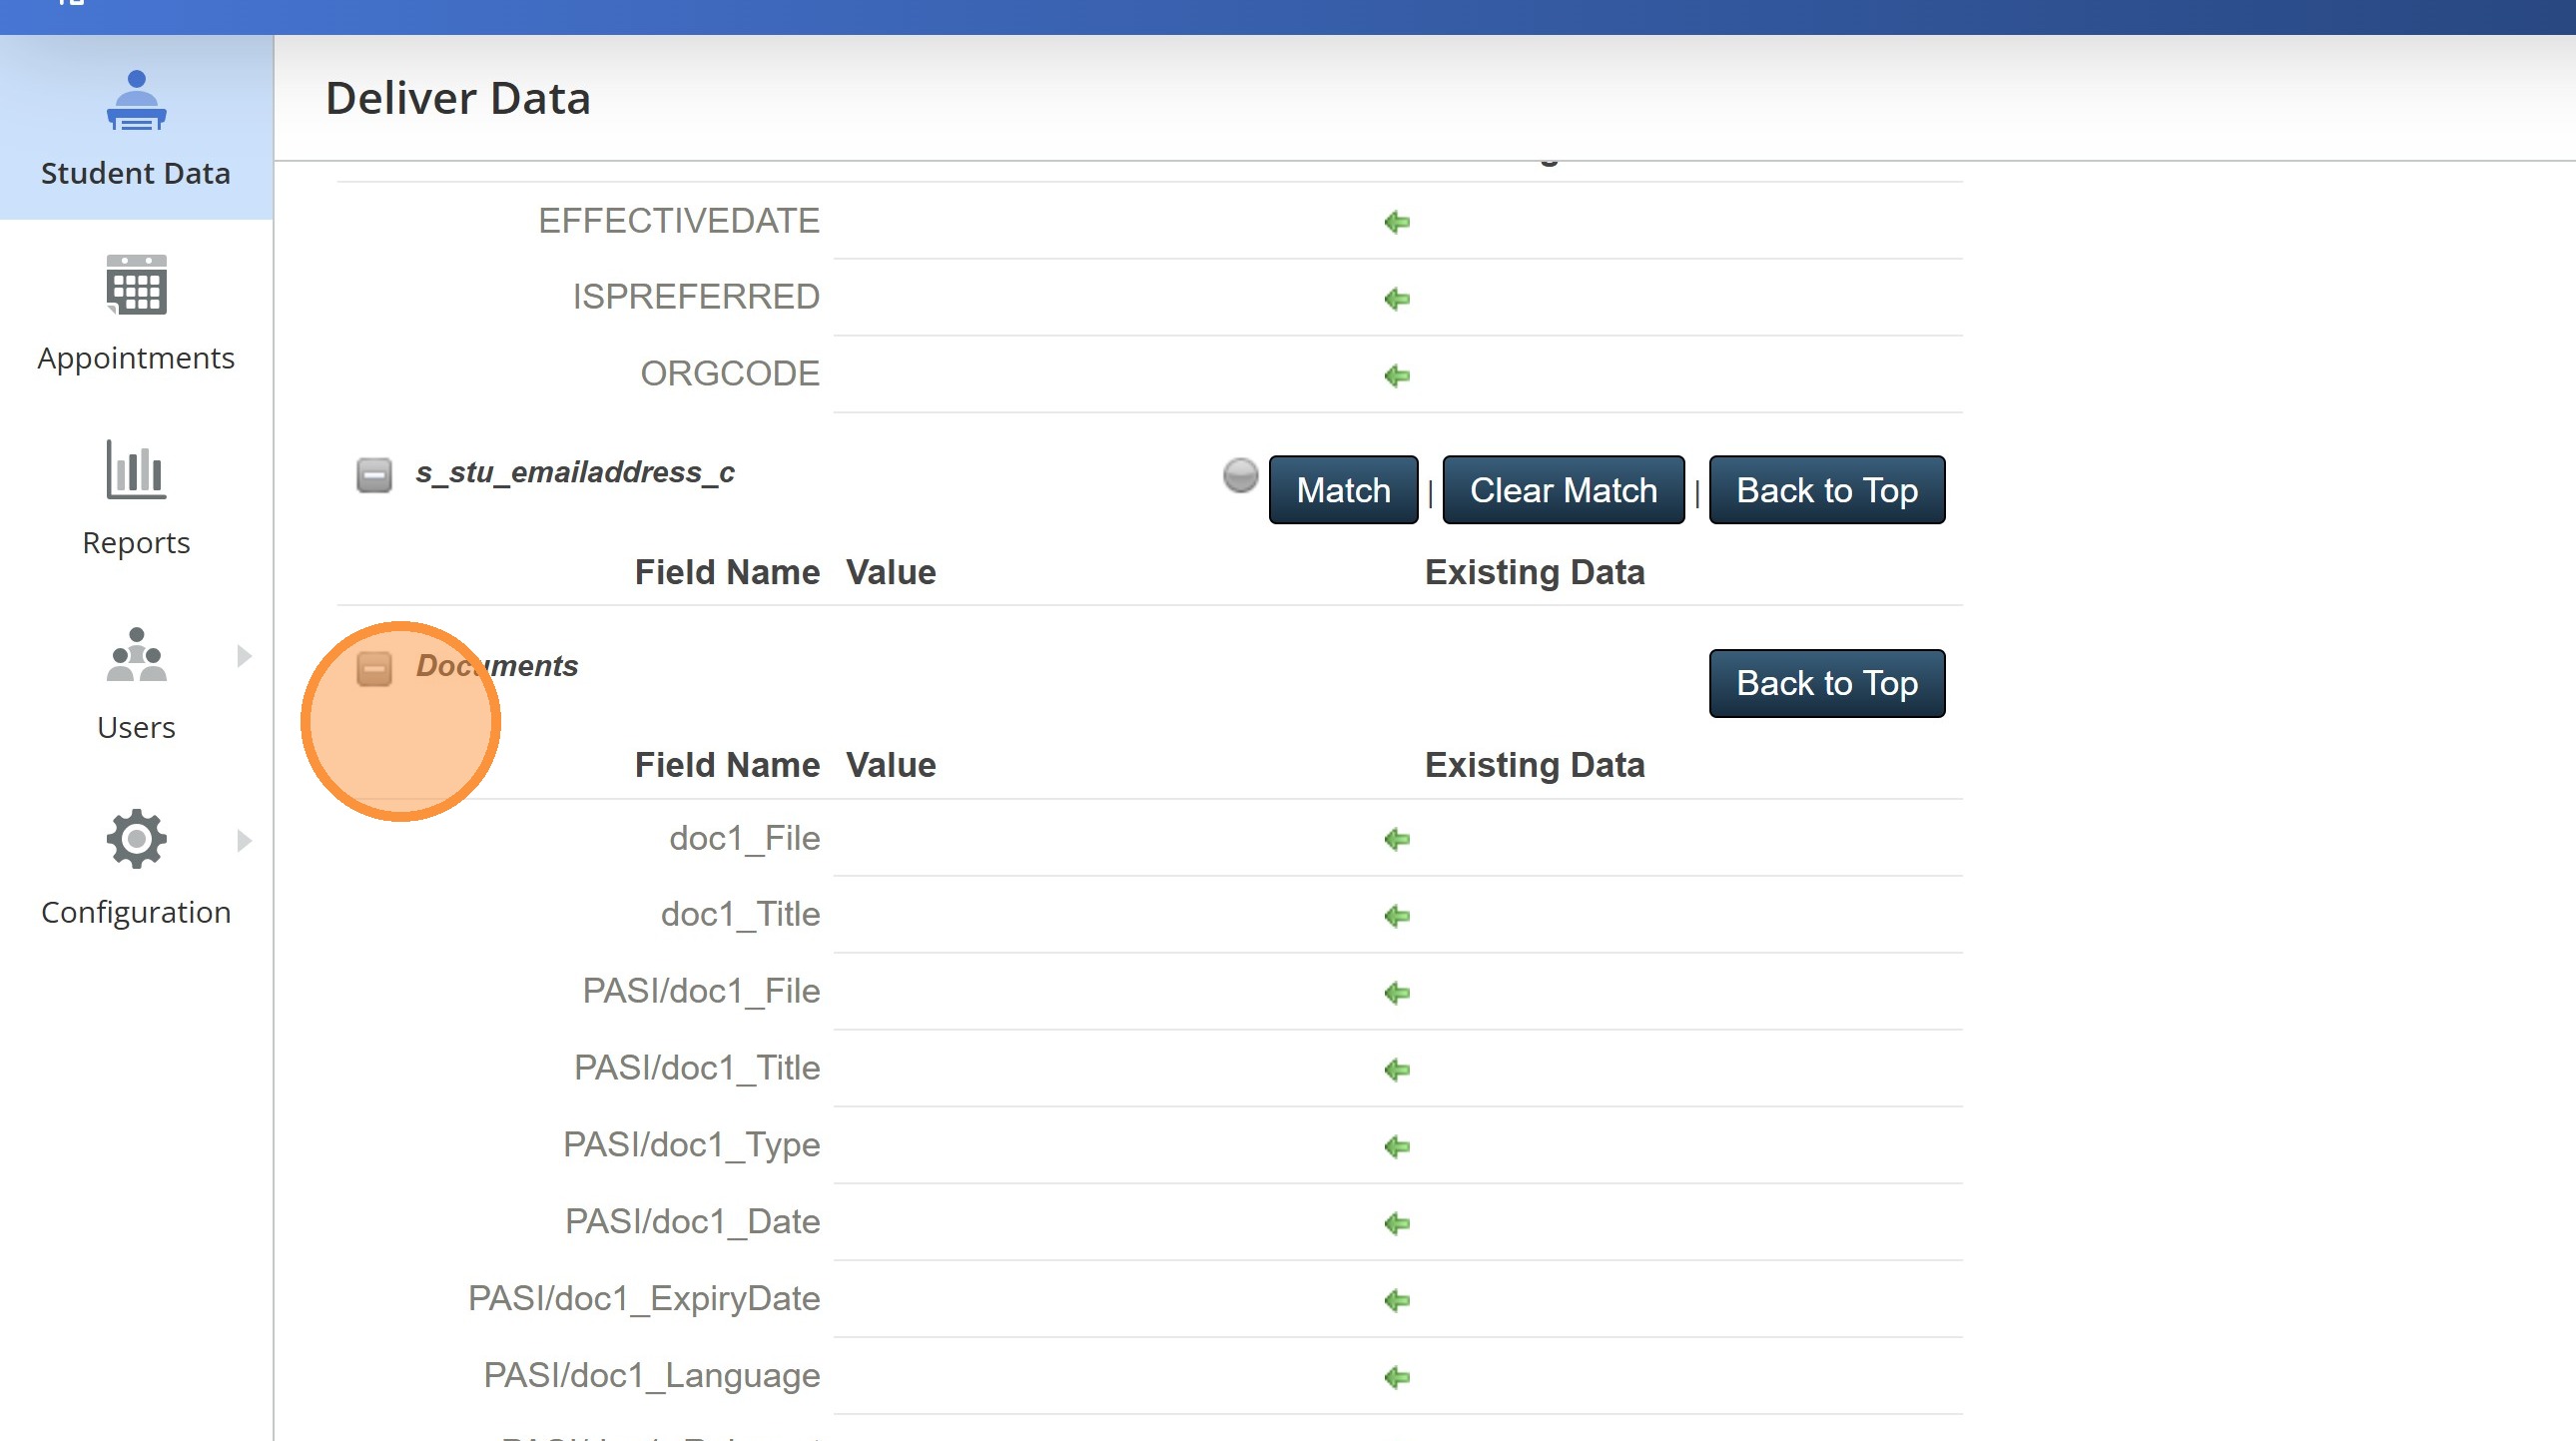Image resolution: width=2576 pixels, height=1441 pixels.
Task: Click green arrow for ORGCODE row
Action: (x=1397, y=376)
